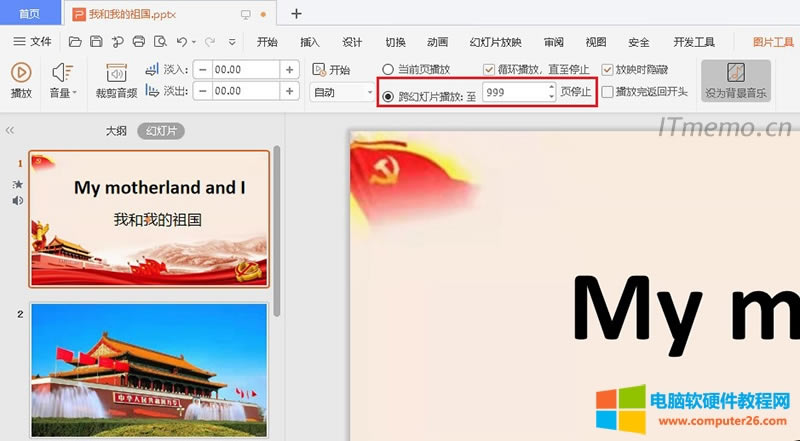Screen dimensions: 800x441
Task: Click the save icon in quick toolbar
Action: click(96, 42)
